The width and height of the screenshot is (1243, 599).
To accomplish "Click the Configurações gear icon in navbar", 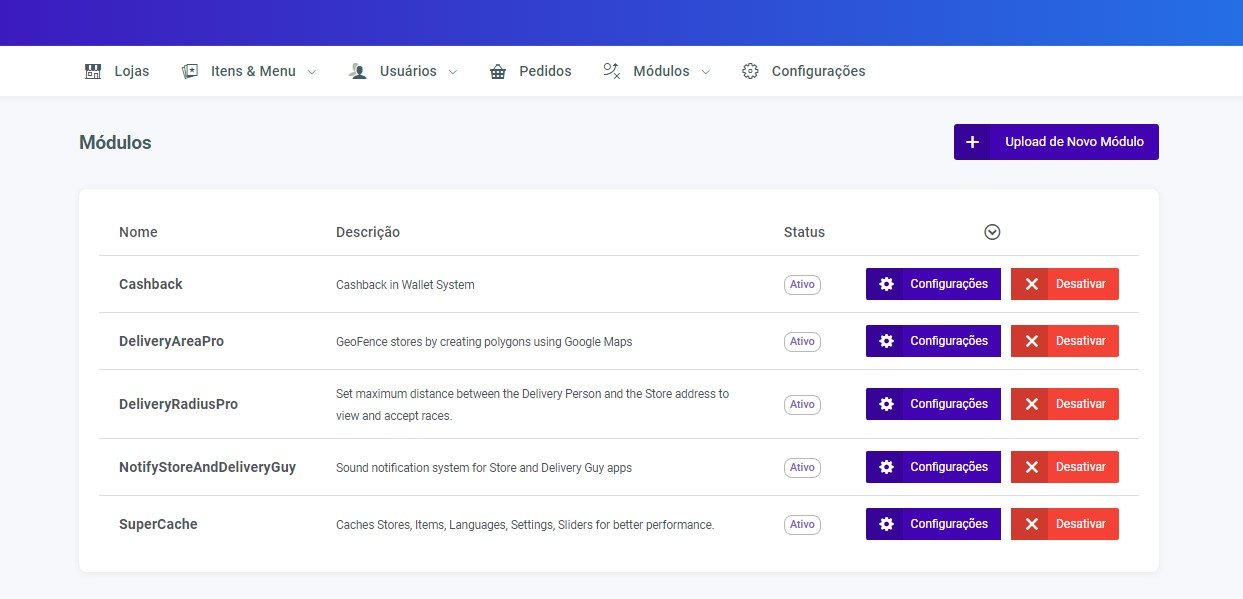I will pos(750,71).
